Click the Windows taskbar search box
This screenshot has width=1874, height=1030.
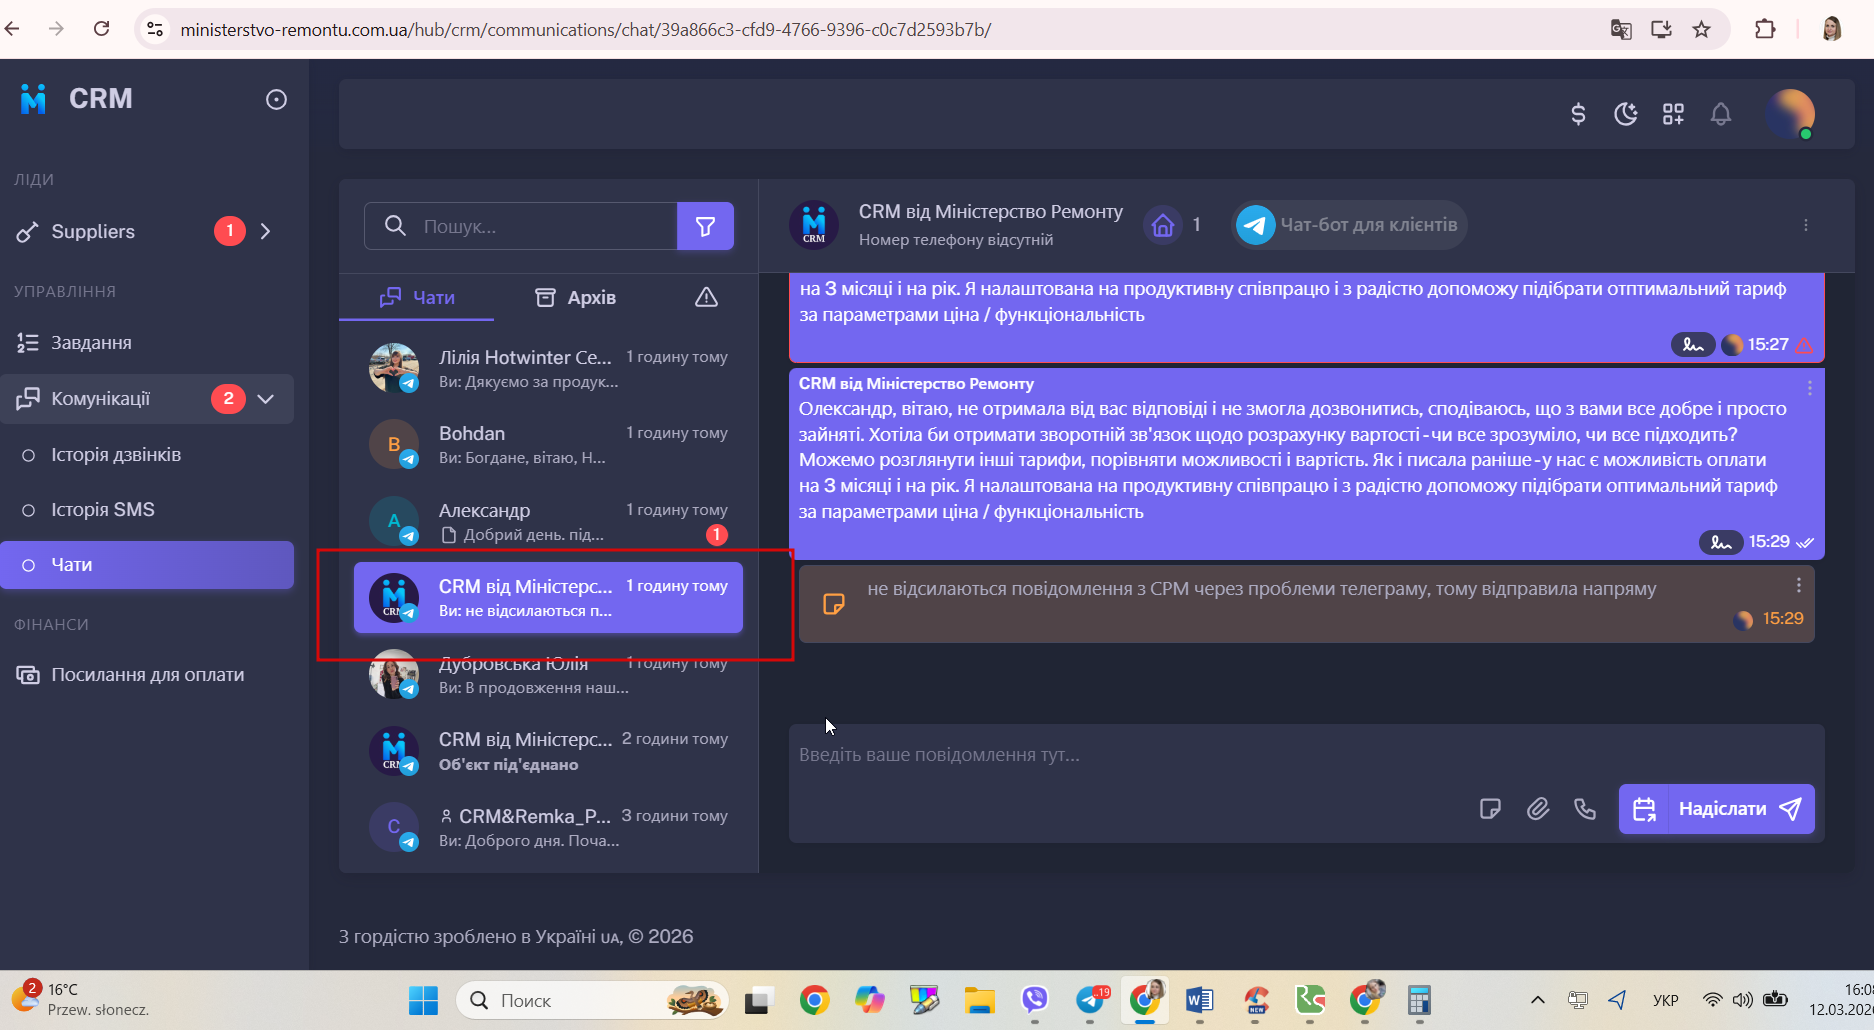coord(592,1000)
